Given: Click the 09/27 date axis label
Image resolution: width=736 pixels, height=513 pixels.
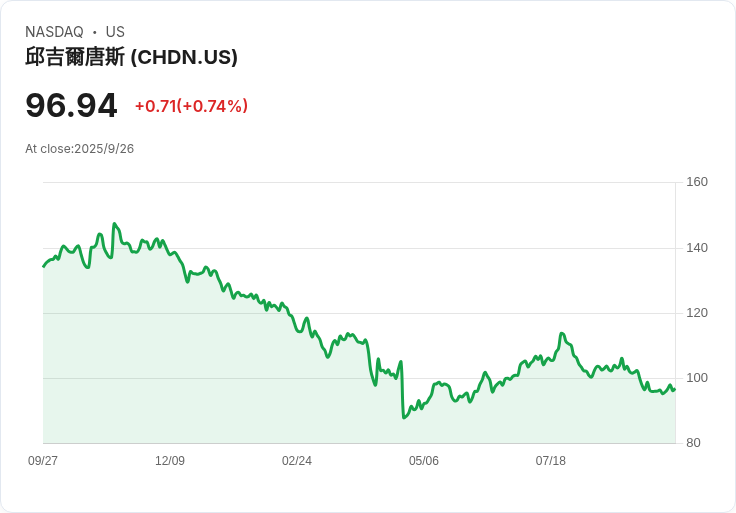Looking at the screenshot, I should (43, 460).
